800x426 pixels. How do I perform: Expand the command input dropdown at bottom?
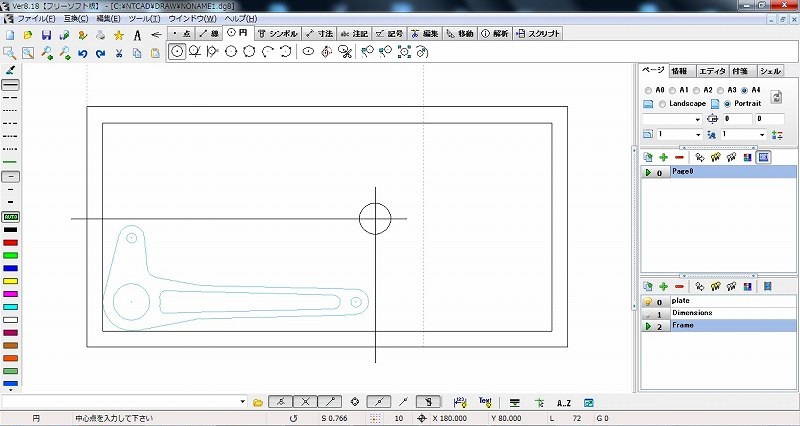tap(243, 402)
